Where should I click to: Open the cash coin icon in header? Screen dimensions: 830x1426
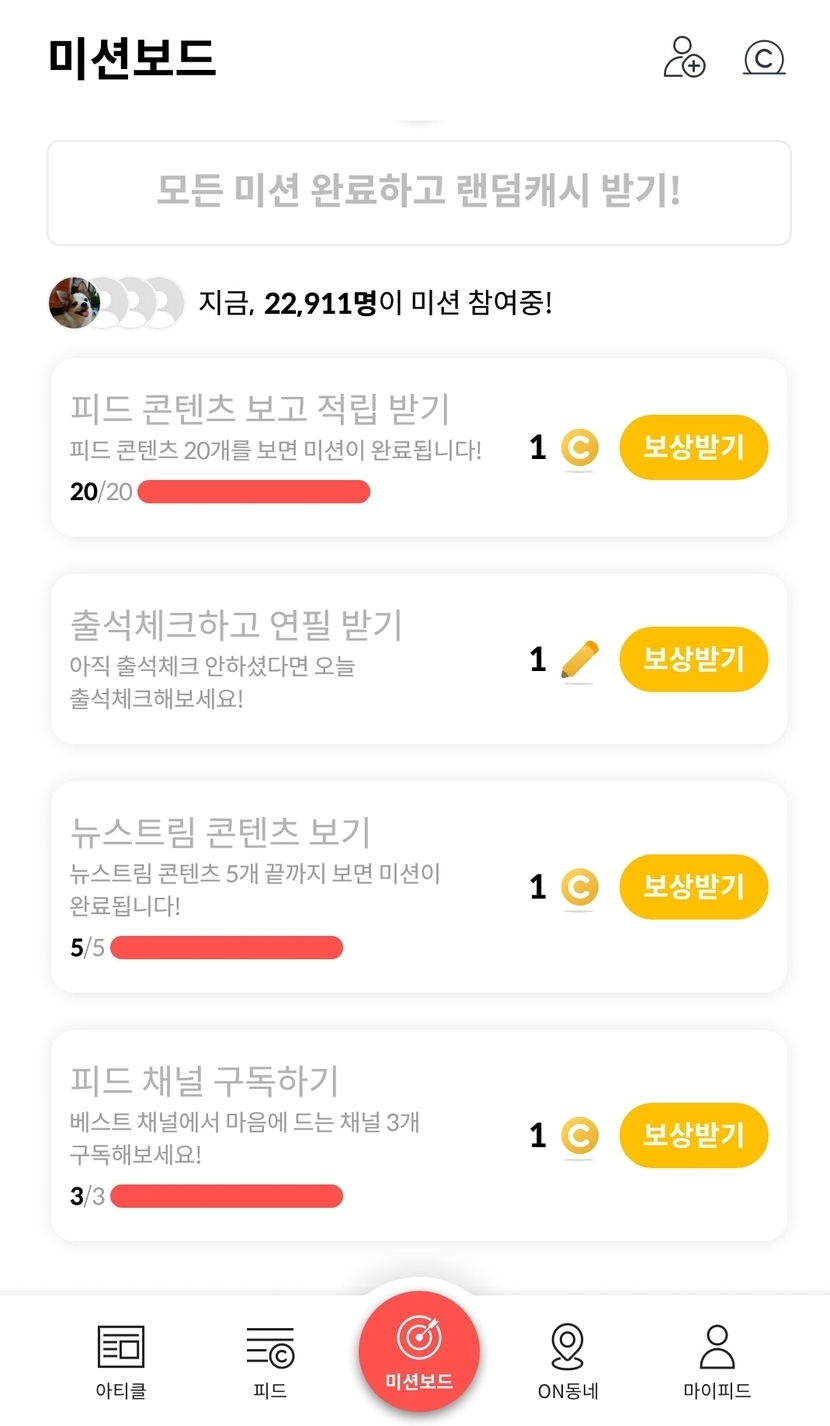coord(764,58)
